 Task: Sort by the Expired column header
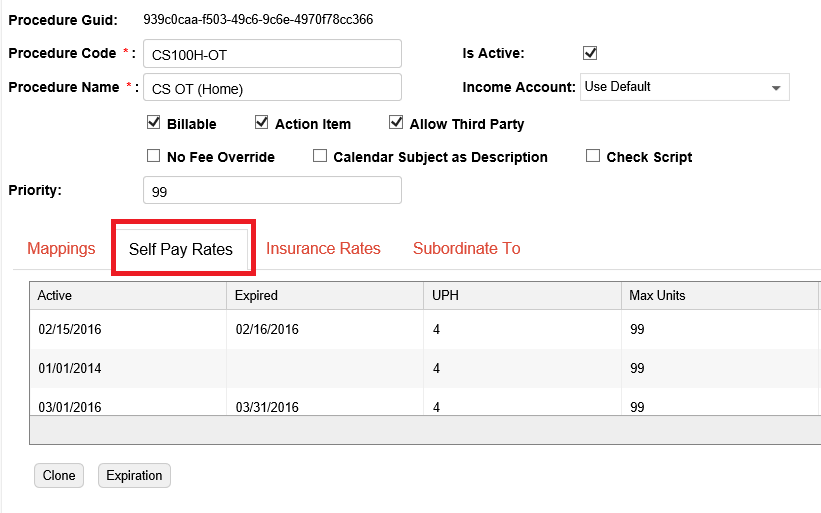(x=325, y=296)
